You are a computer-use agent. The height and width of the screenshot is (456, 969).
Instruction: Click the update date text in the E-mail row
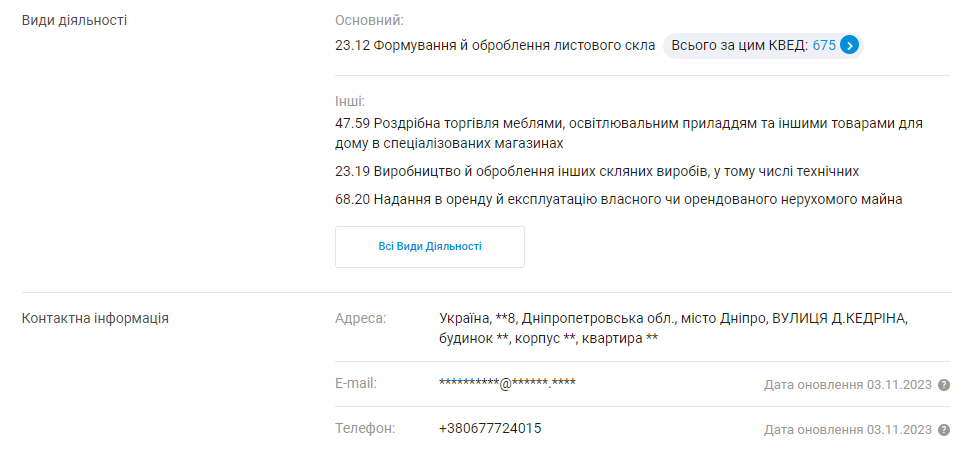click(x=847, y=385)
